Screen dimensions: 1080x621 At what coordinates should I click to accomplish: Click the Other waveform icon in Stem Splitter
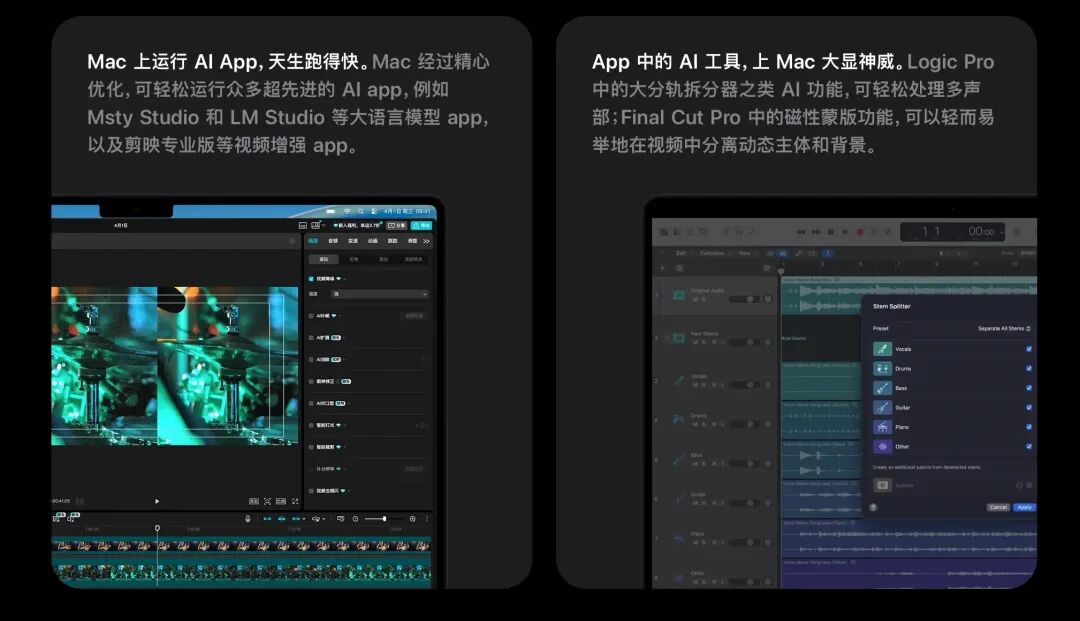[x=883, y=446]
